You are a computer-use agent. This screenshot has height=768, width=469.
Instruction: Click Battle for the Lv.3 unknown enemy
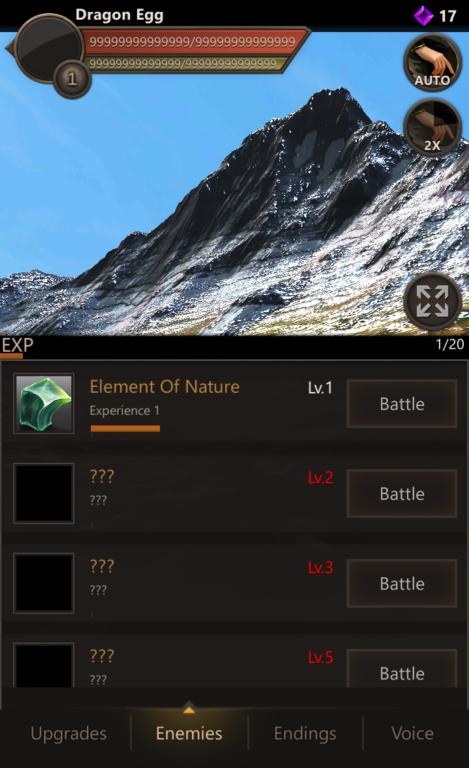tap(402, 583)
